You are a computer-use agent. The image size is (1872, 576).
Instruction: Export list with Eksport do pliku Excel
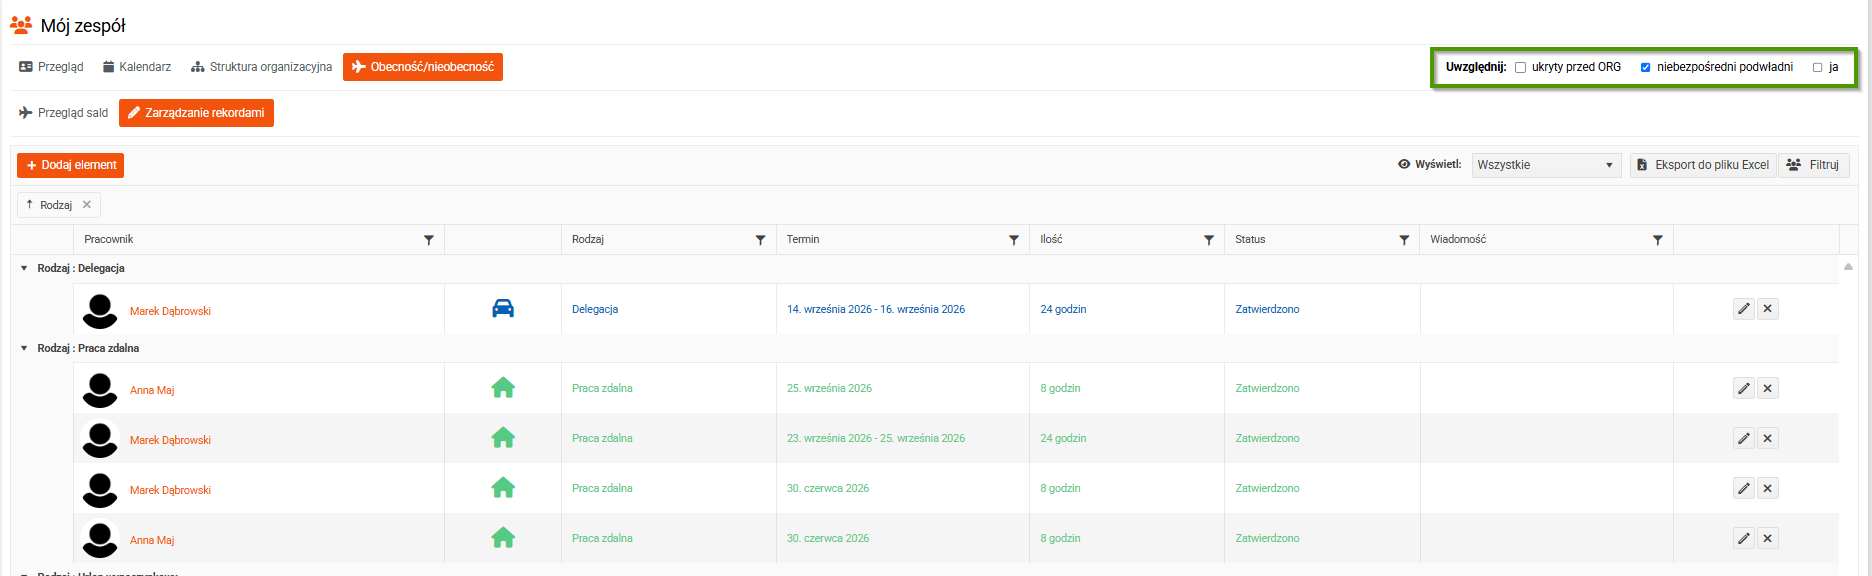tap(1703, 165)
